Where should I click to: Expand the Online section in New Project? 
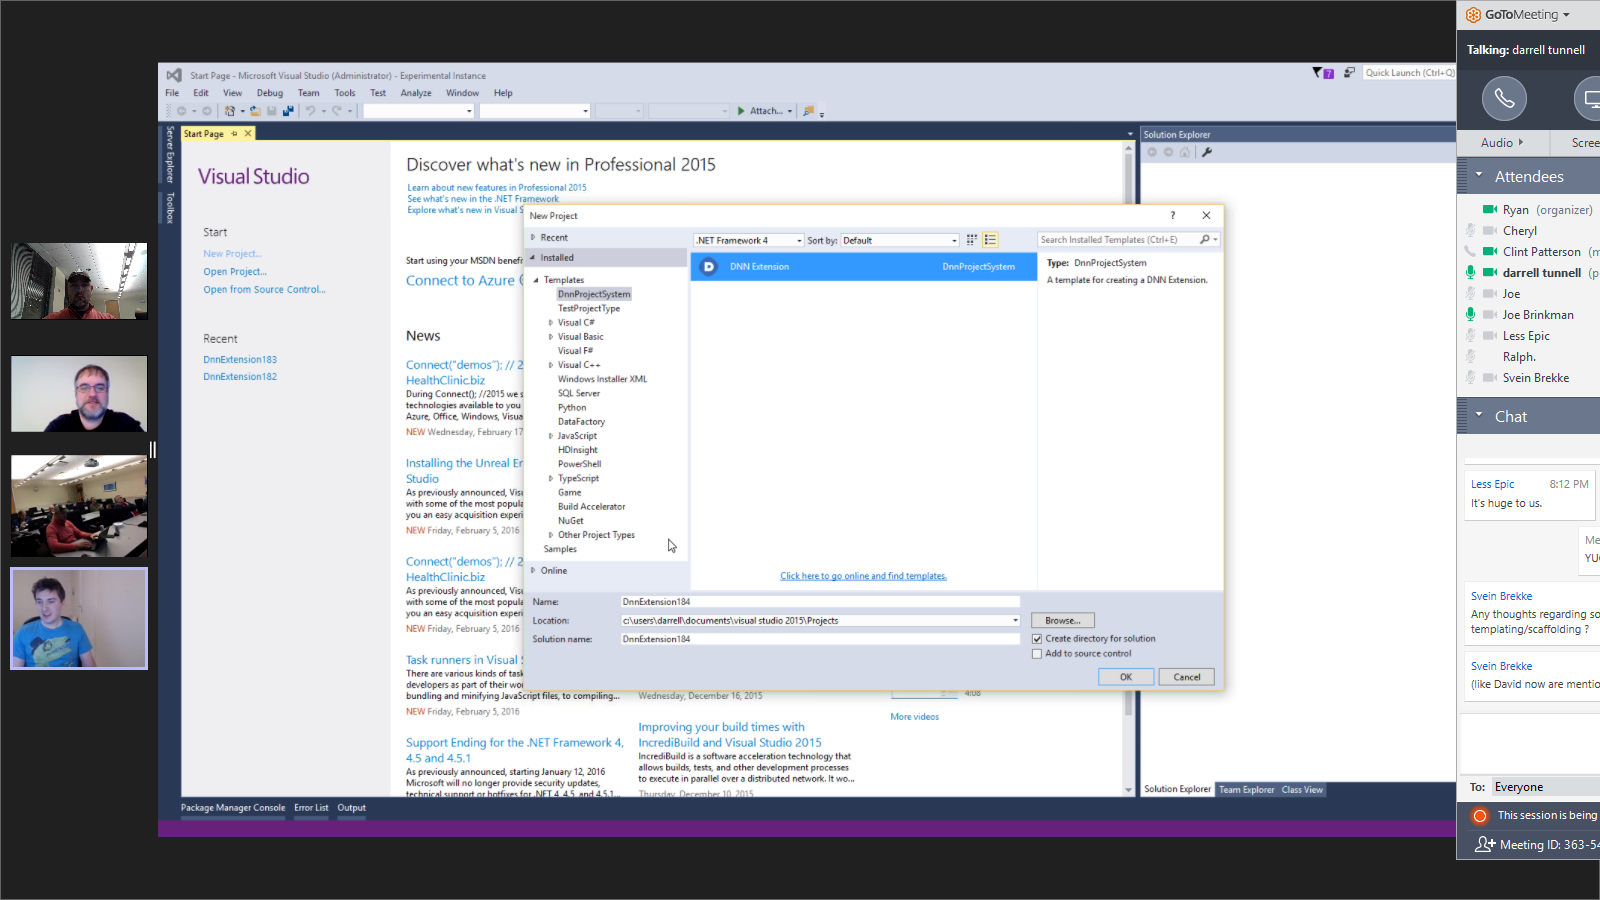(533, 571)
